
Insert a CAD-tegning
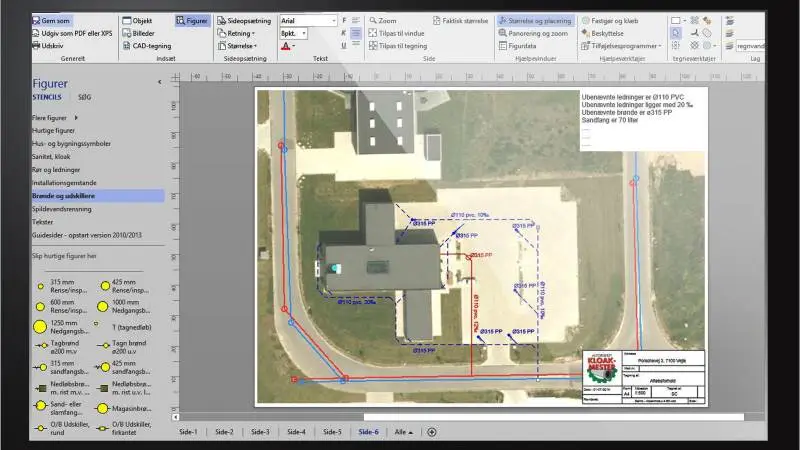click(147, 45)
